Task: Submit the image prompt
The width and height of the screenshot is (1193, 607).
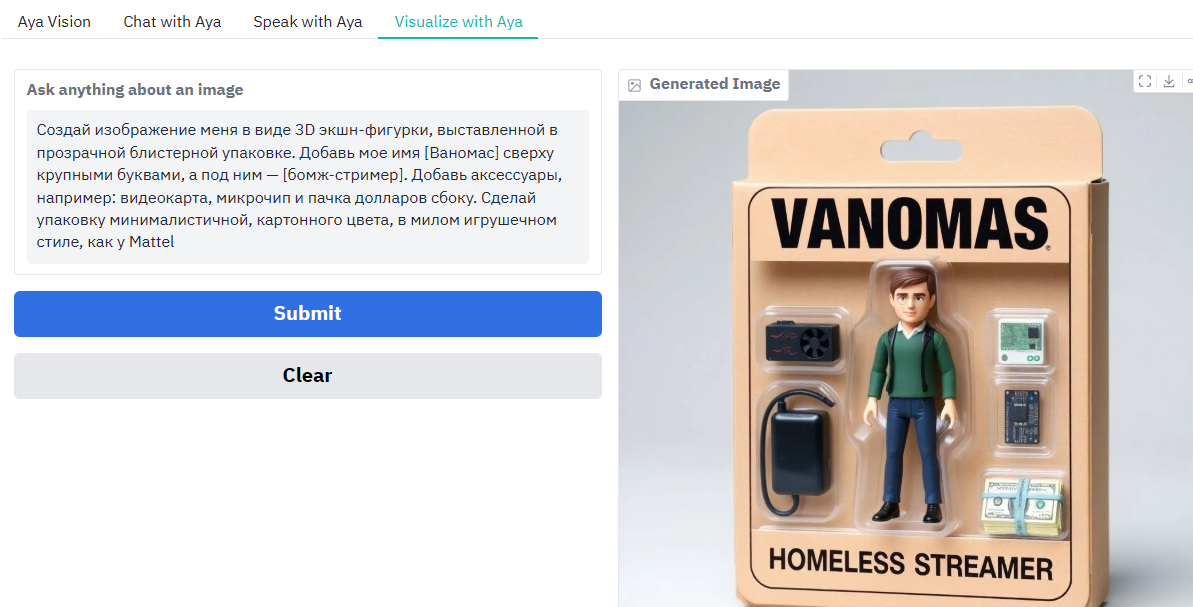Action: click(x=307, y=313)
